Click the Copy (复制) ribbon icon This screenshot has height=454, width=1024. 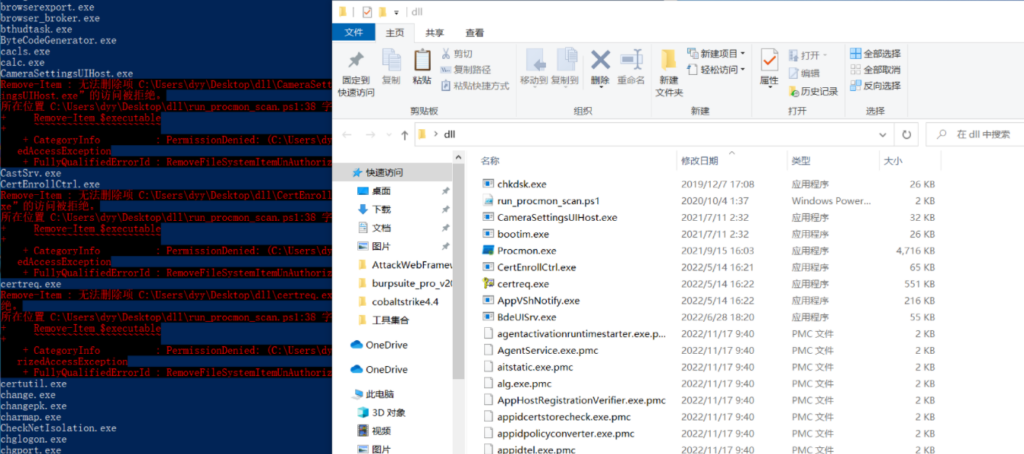tap(391, 60)
